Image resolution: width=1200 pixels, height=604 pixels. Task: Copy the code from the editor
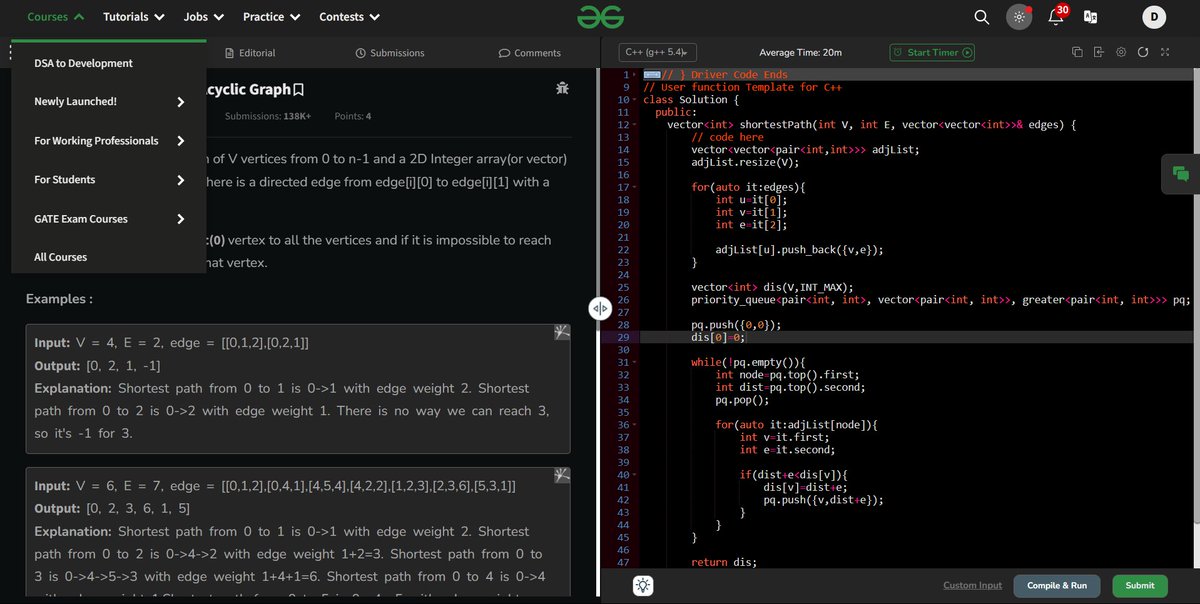point(1077,52)
